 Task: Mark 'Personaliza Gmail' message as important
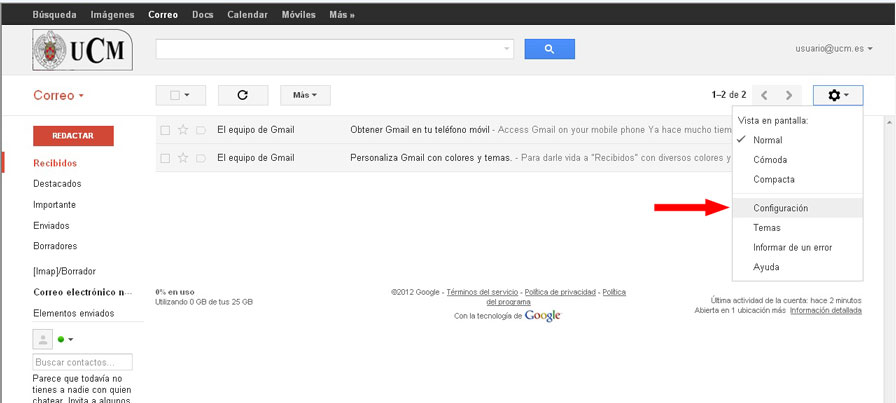click(201, 158)
